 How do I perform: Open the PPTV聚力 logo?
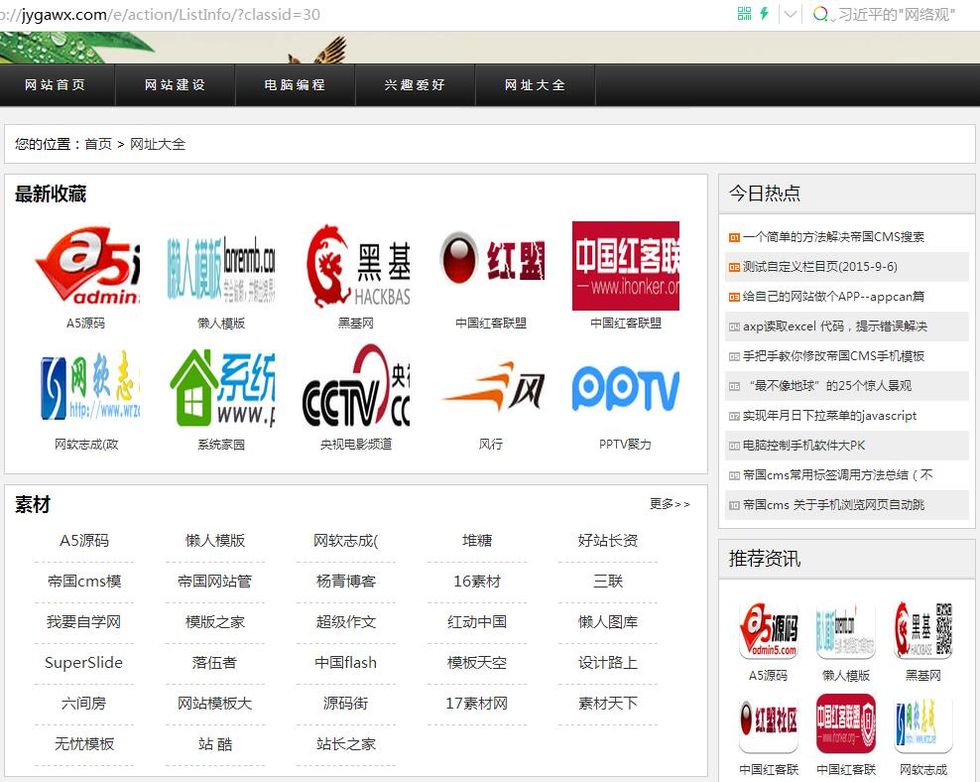[x=626, y=388]
